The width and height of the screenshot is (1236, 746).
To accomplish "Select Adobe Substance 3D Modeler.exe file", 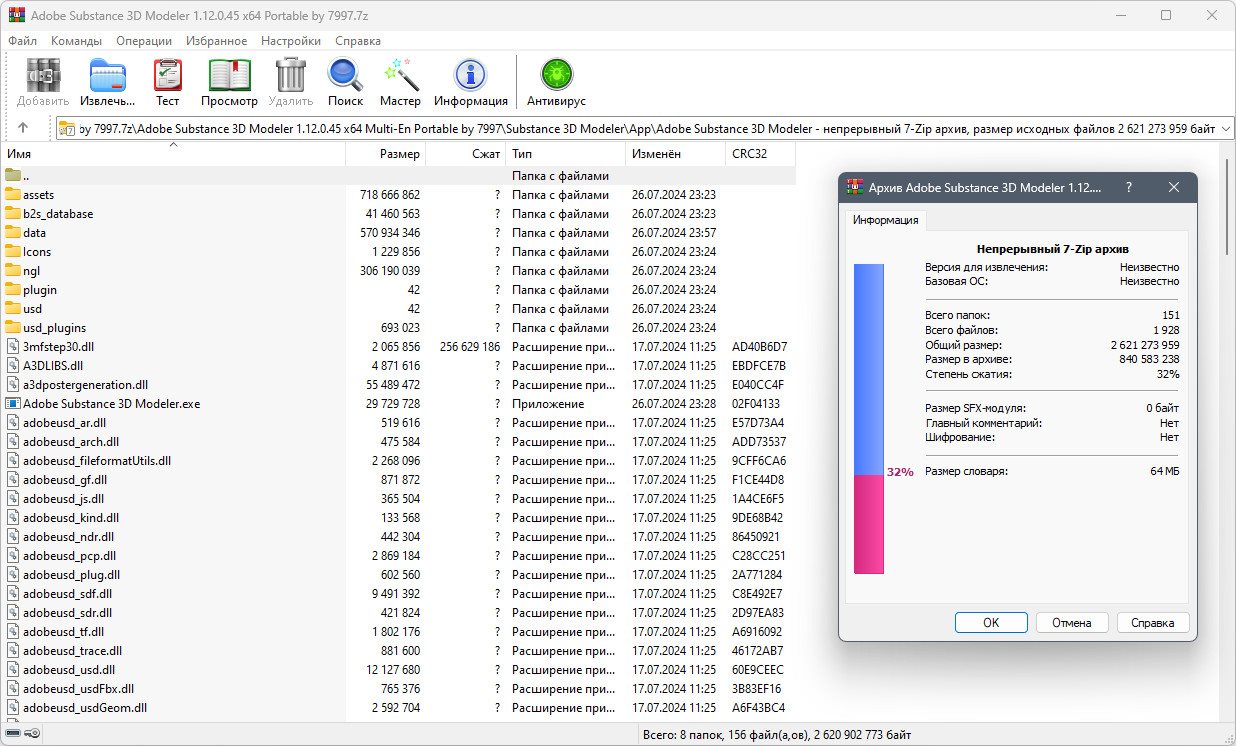I will pos(111,404).
